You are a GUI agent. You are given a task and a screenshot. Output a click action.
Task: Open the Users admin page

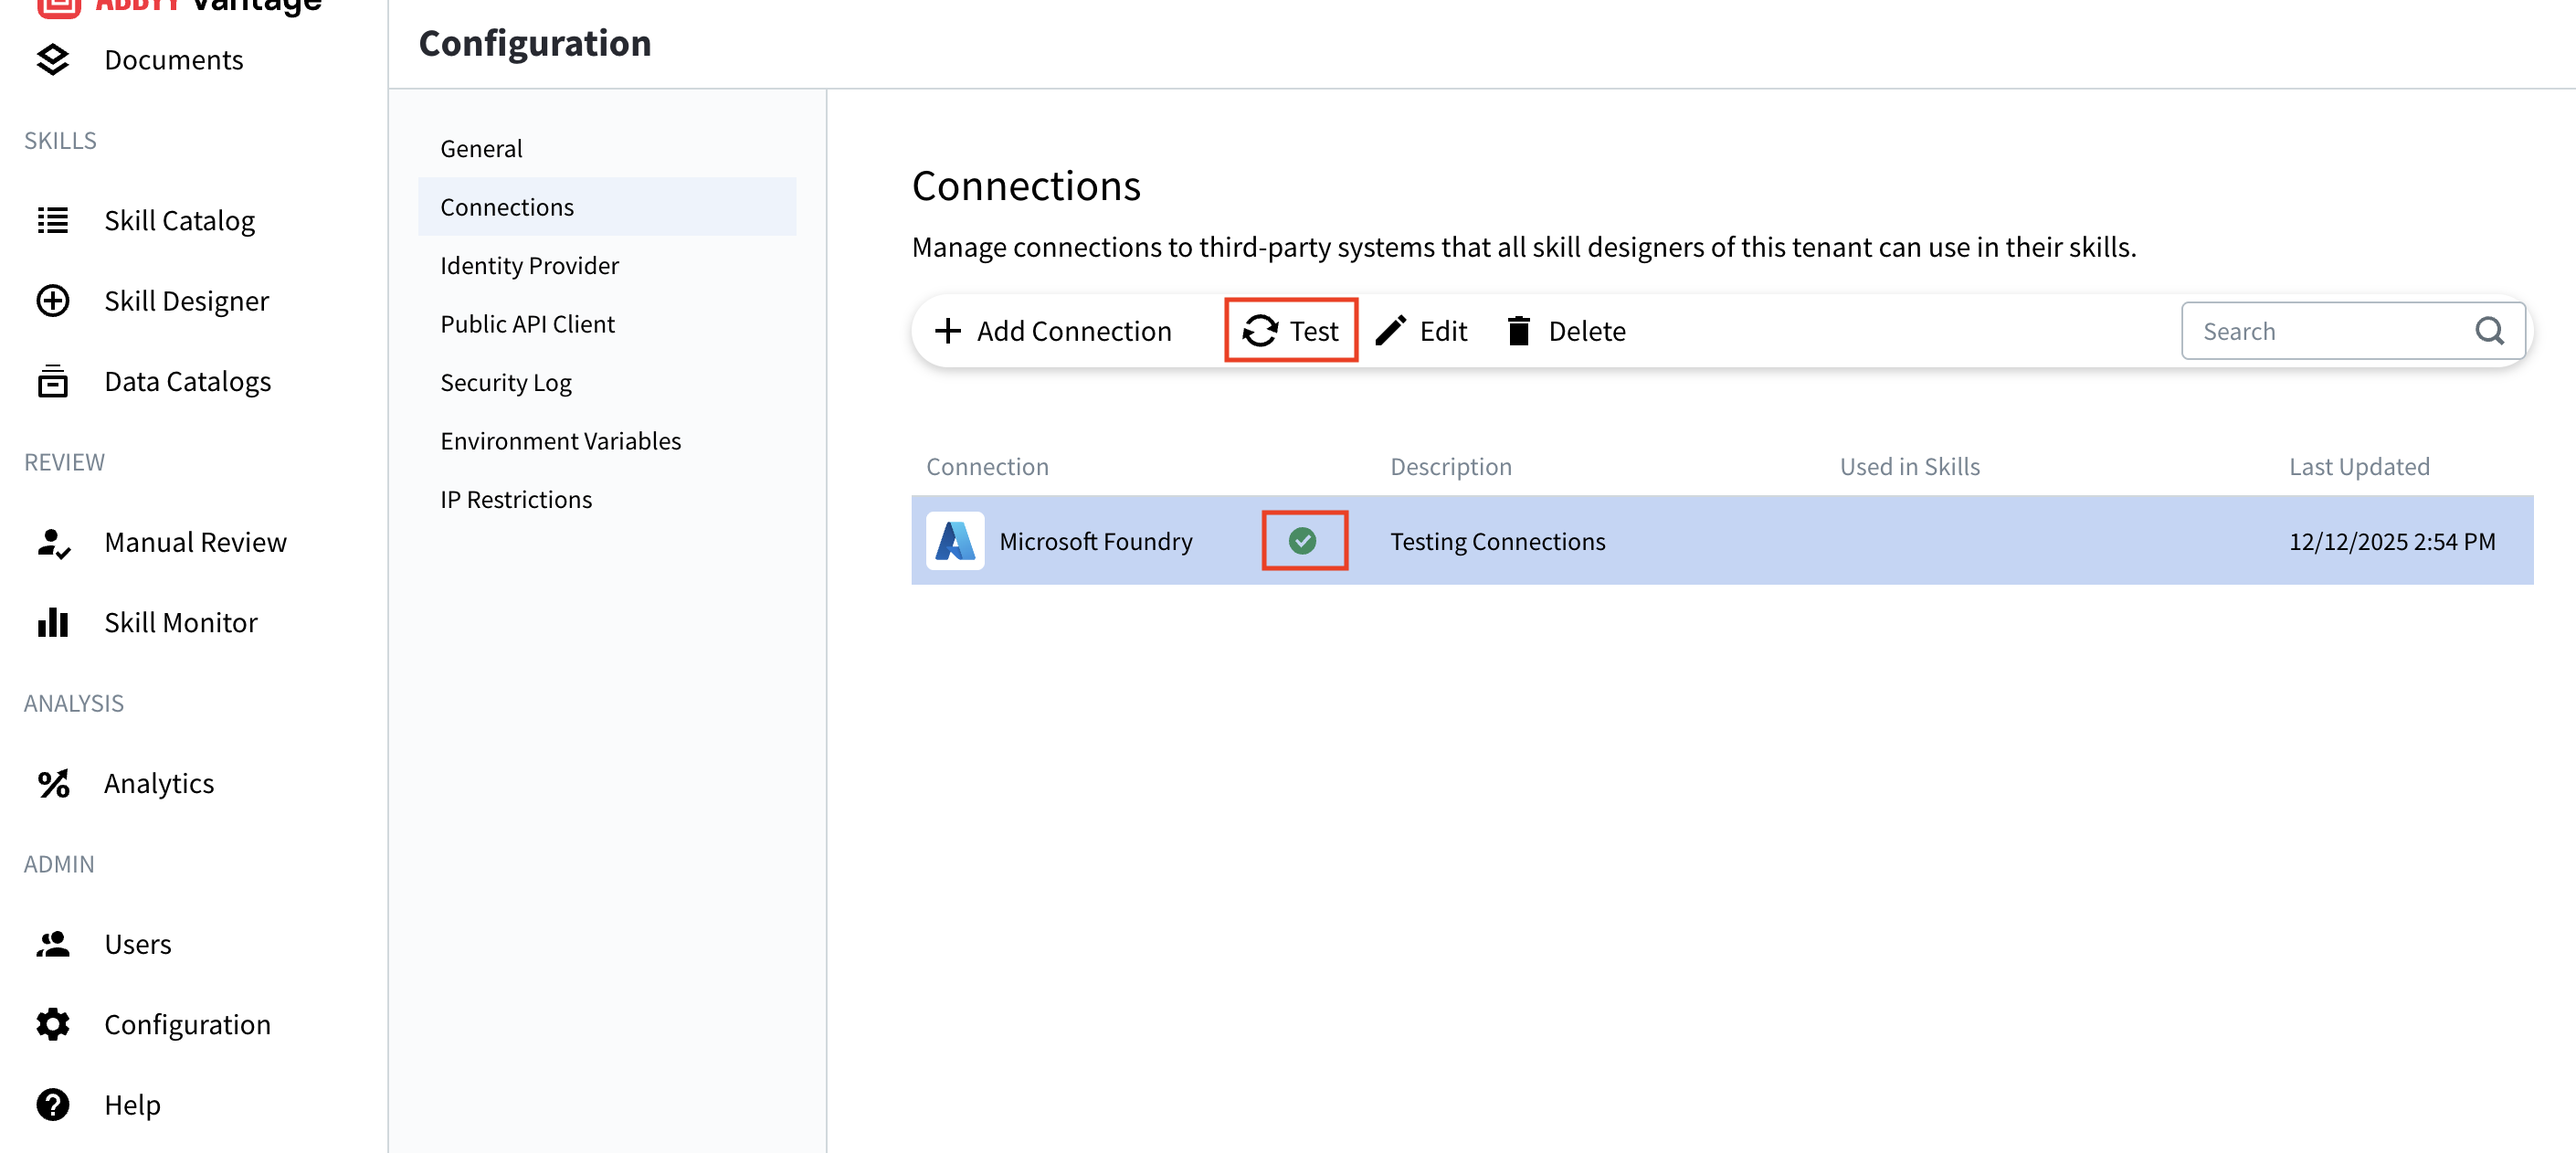pos(138,943)
